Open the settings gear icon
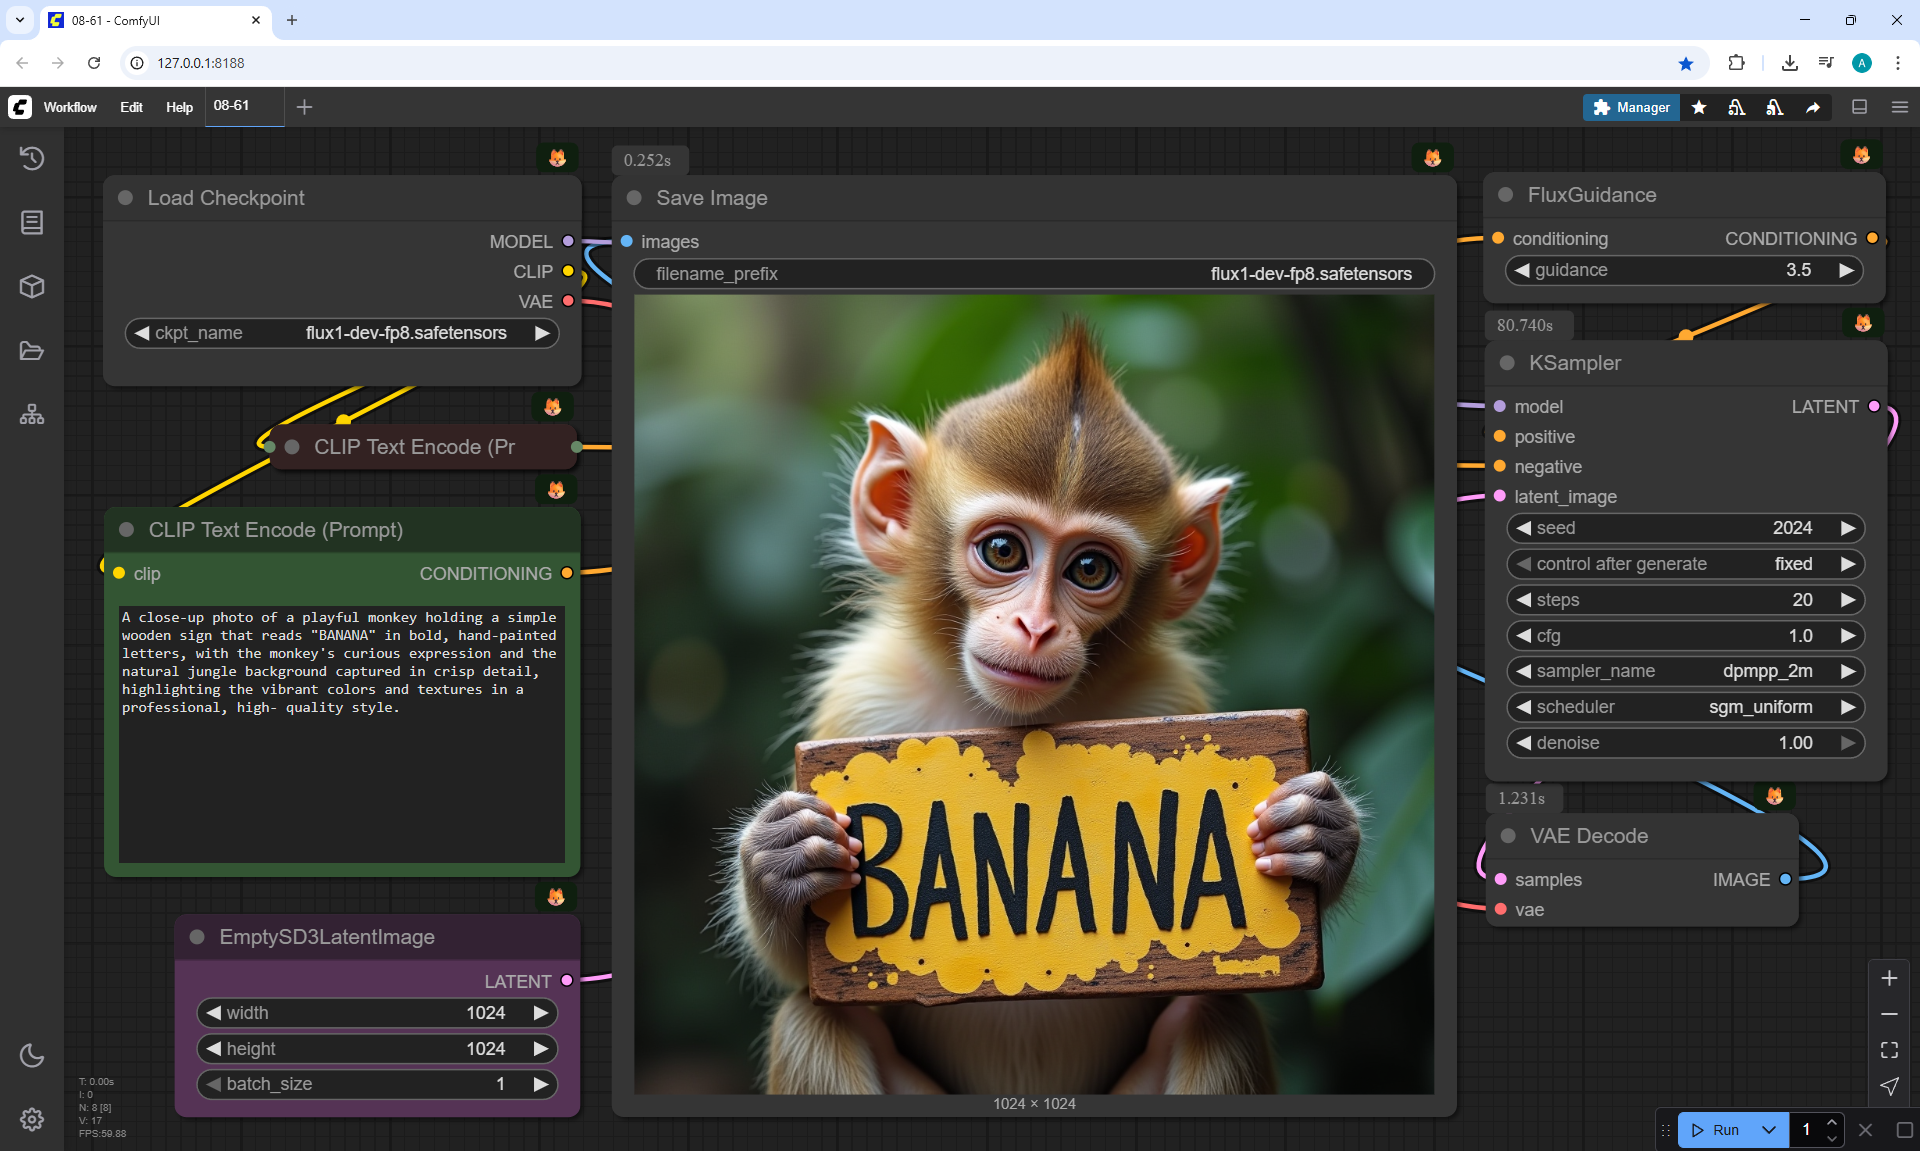 click(x=32, y=1119)
